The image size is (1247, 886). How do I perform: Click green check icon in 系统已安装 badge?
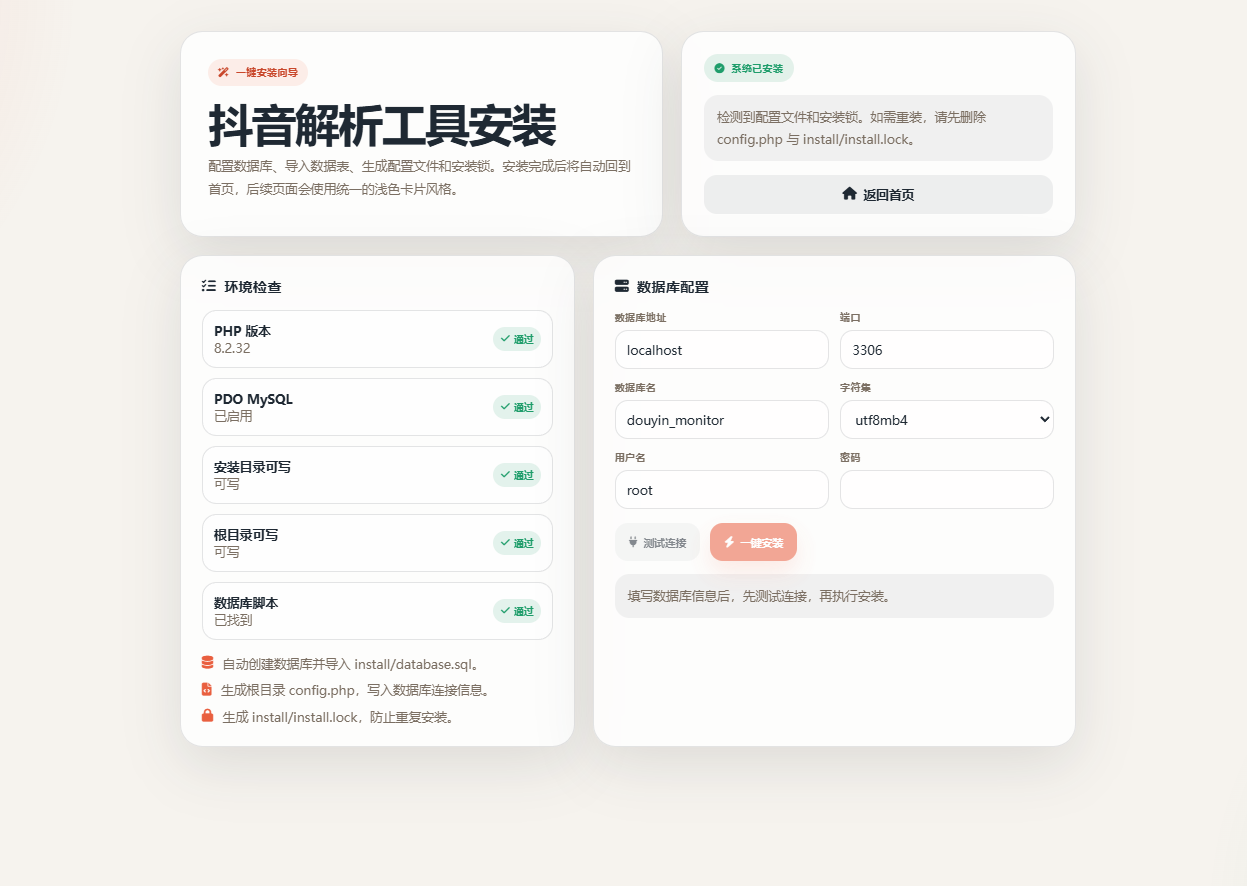pyautogui.click(x=719, y=68)
